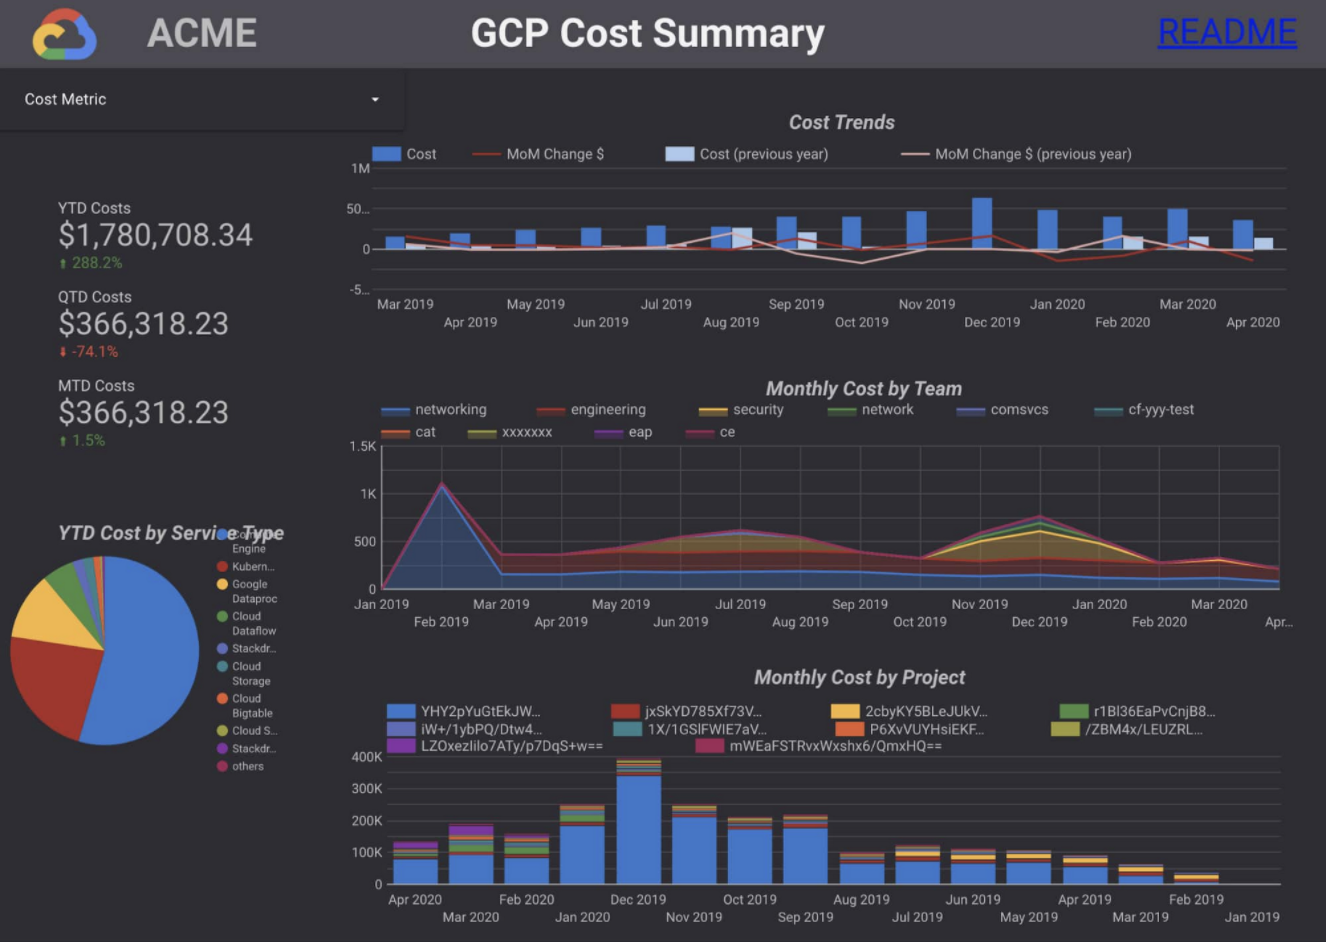Image resolution: width=1328 pixels, height=942 pixels.
Task: Click the Google Dataproc legend dot
Action: 222,585
